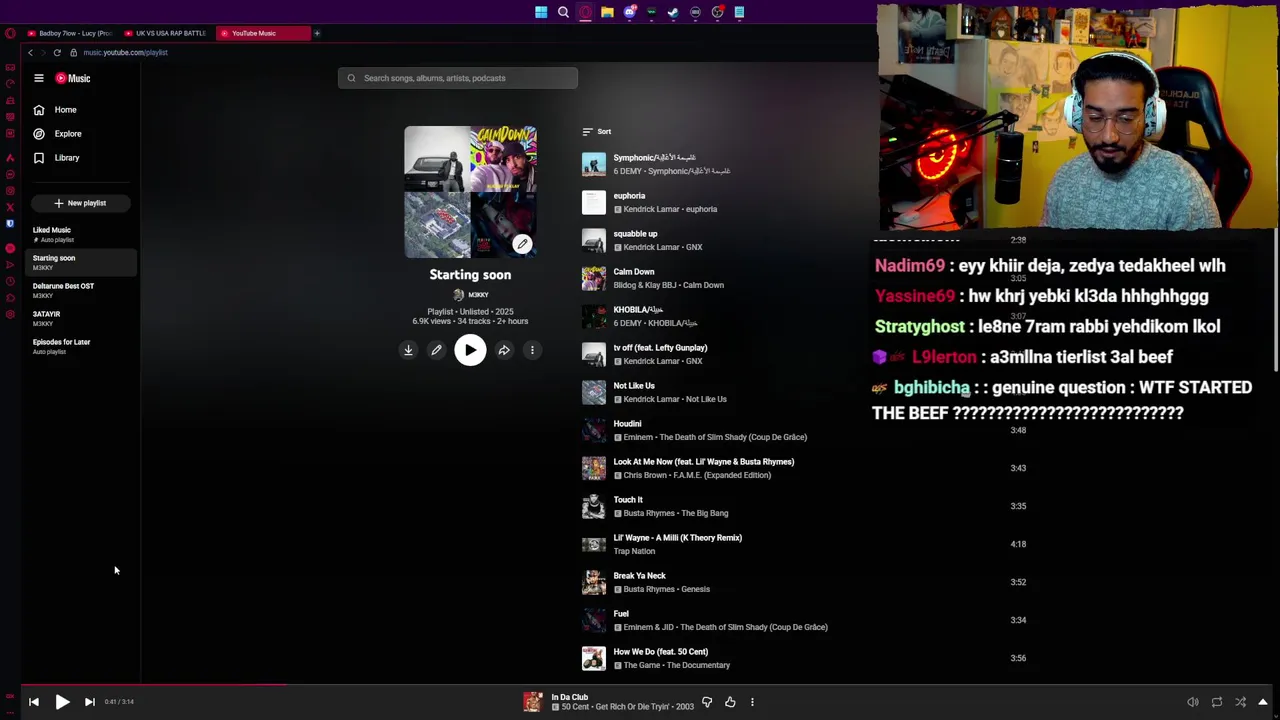This screenshot has height=720, width=1280.
Task: Open the YouTube Music logo home link
Action: [73, 78]
